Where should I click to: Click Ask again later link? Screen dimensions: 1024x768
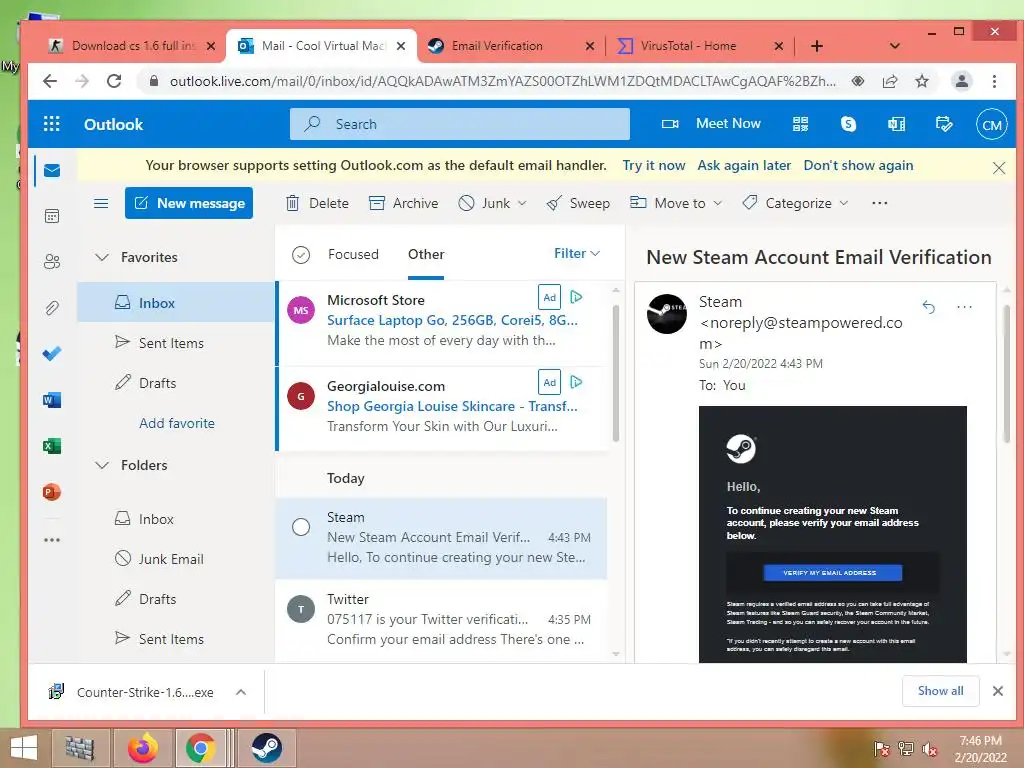coord(744,165)
